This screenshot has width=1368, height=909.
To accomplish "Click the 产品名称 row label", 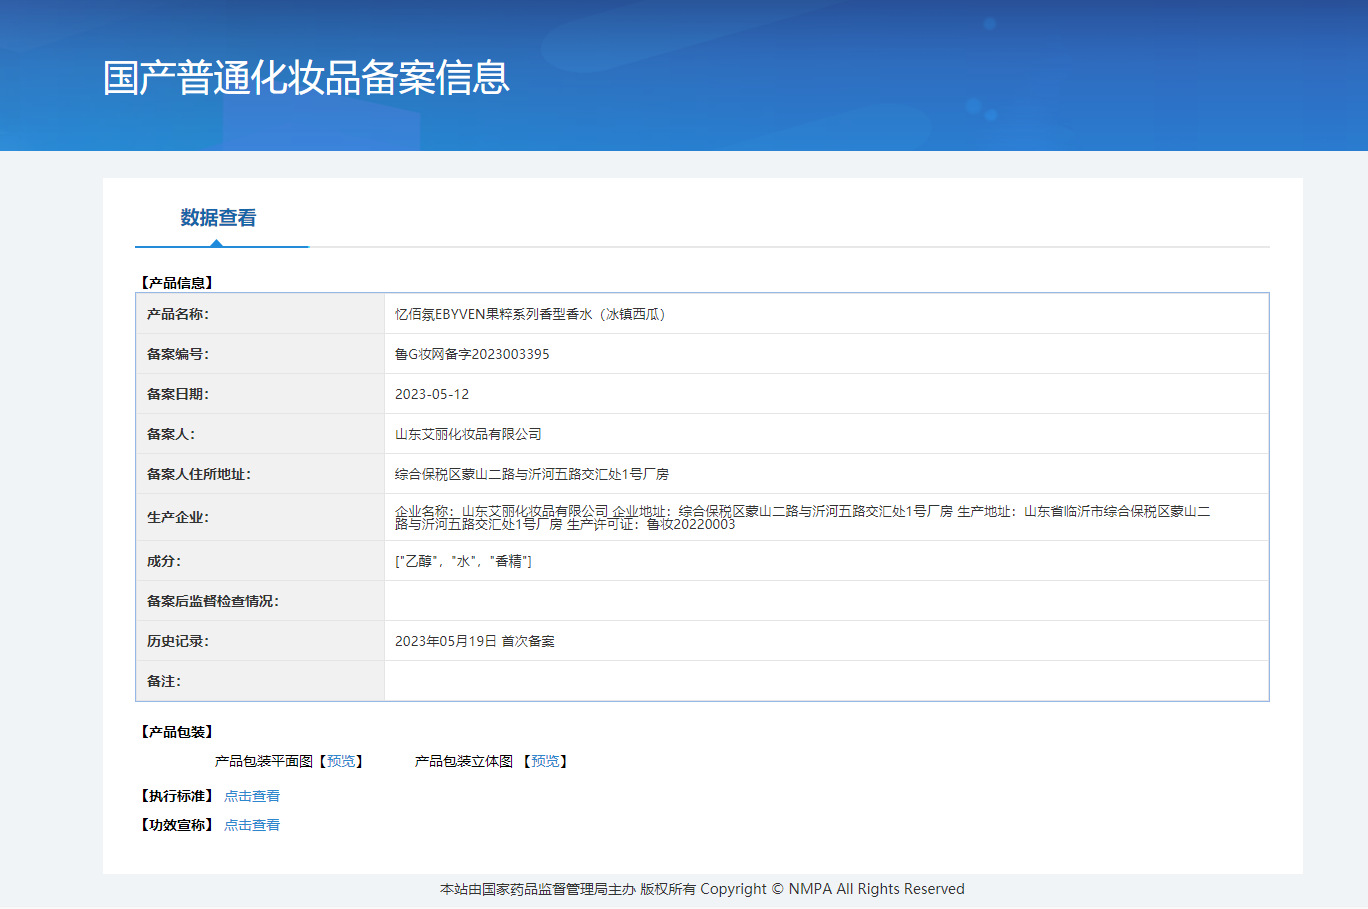I will coord(178,314).
